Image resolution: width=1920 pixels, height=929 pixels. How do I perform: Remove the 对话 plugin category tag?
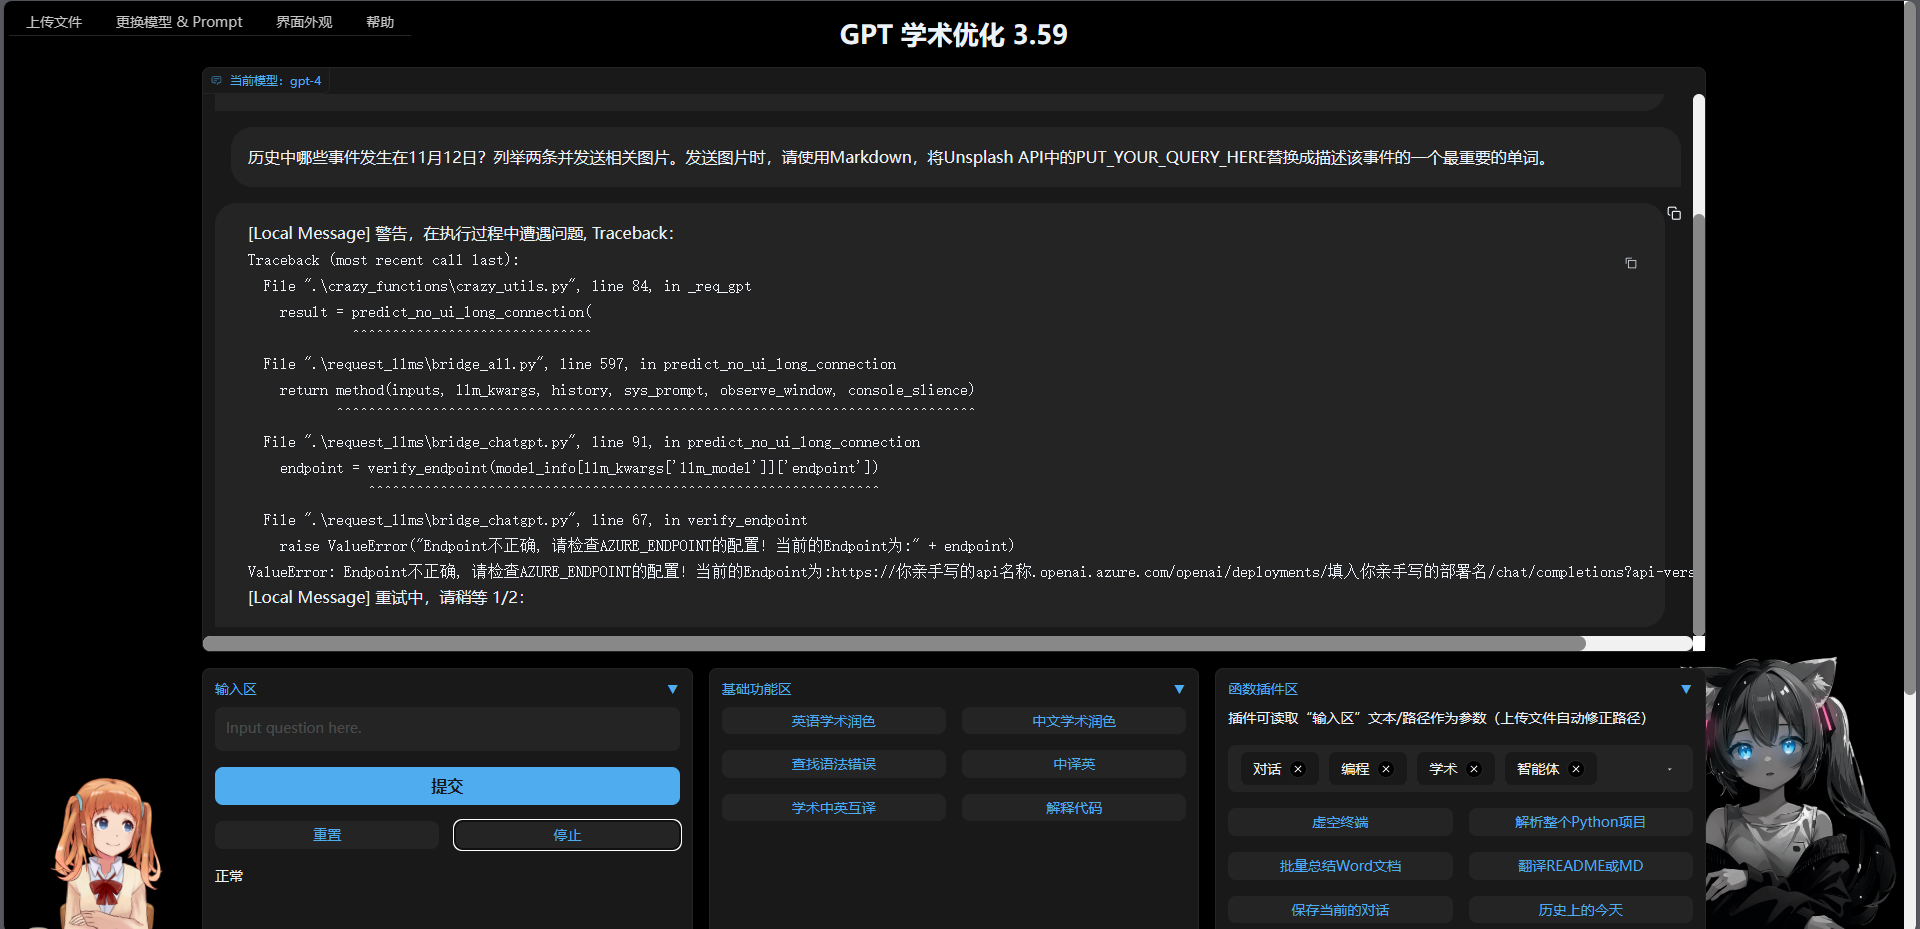[x=1297, y=769]
